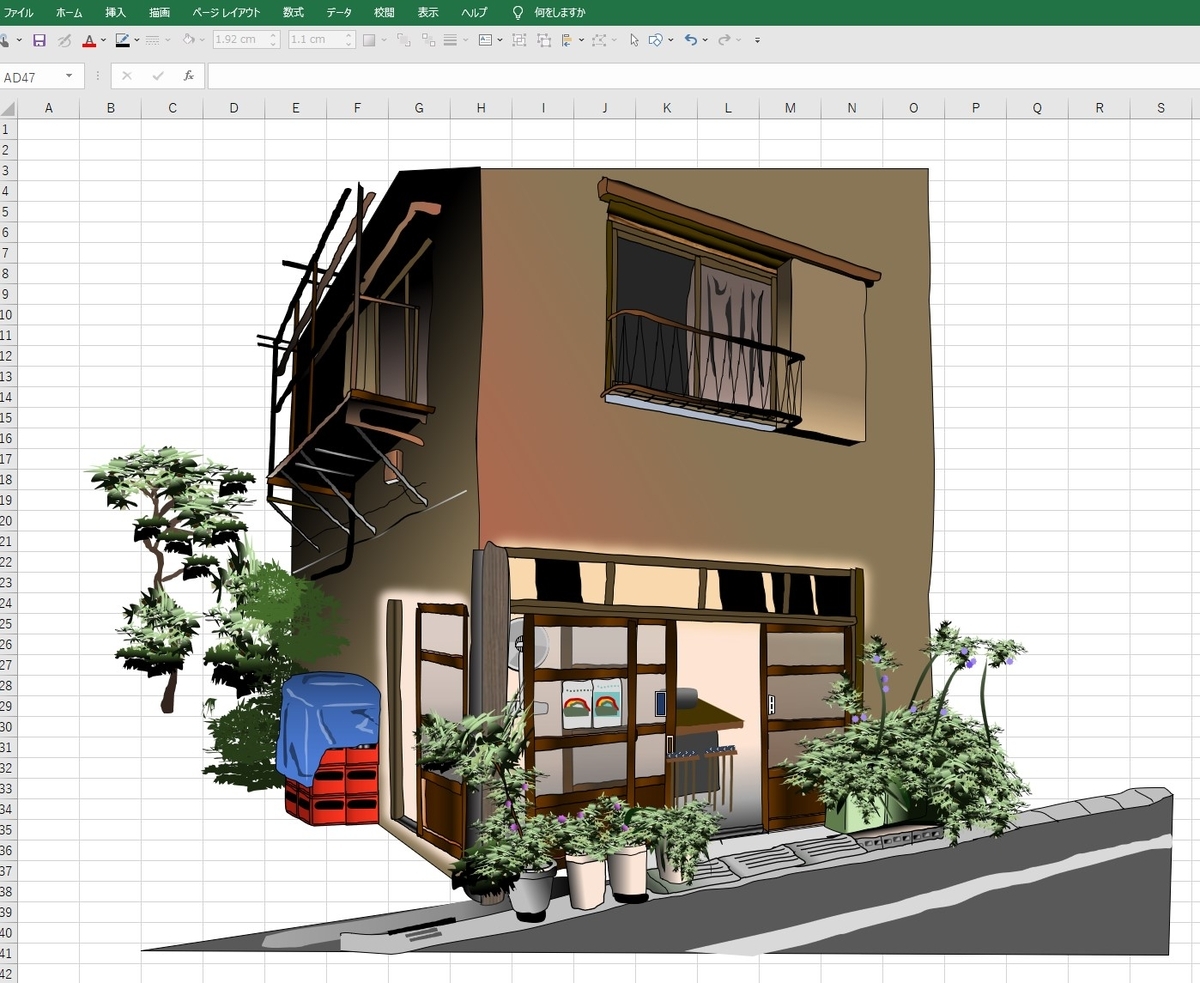Click the insert function fx icon

(188, 76)
